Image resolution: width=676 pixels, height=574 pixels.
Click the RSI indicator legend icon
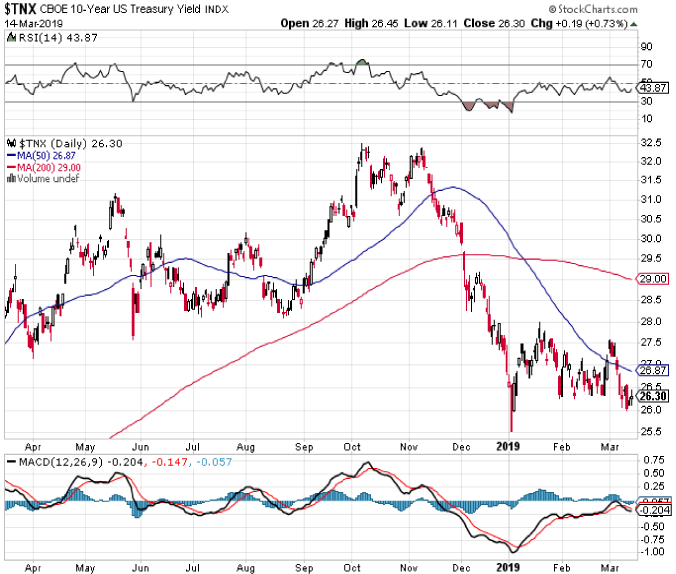tap(12, 36)
